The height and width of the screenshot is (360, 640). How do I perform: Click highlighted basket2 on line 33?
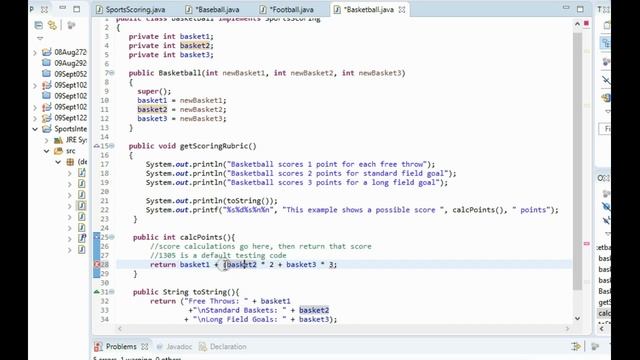(x=314, y=310)
